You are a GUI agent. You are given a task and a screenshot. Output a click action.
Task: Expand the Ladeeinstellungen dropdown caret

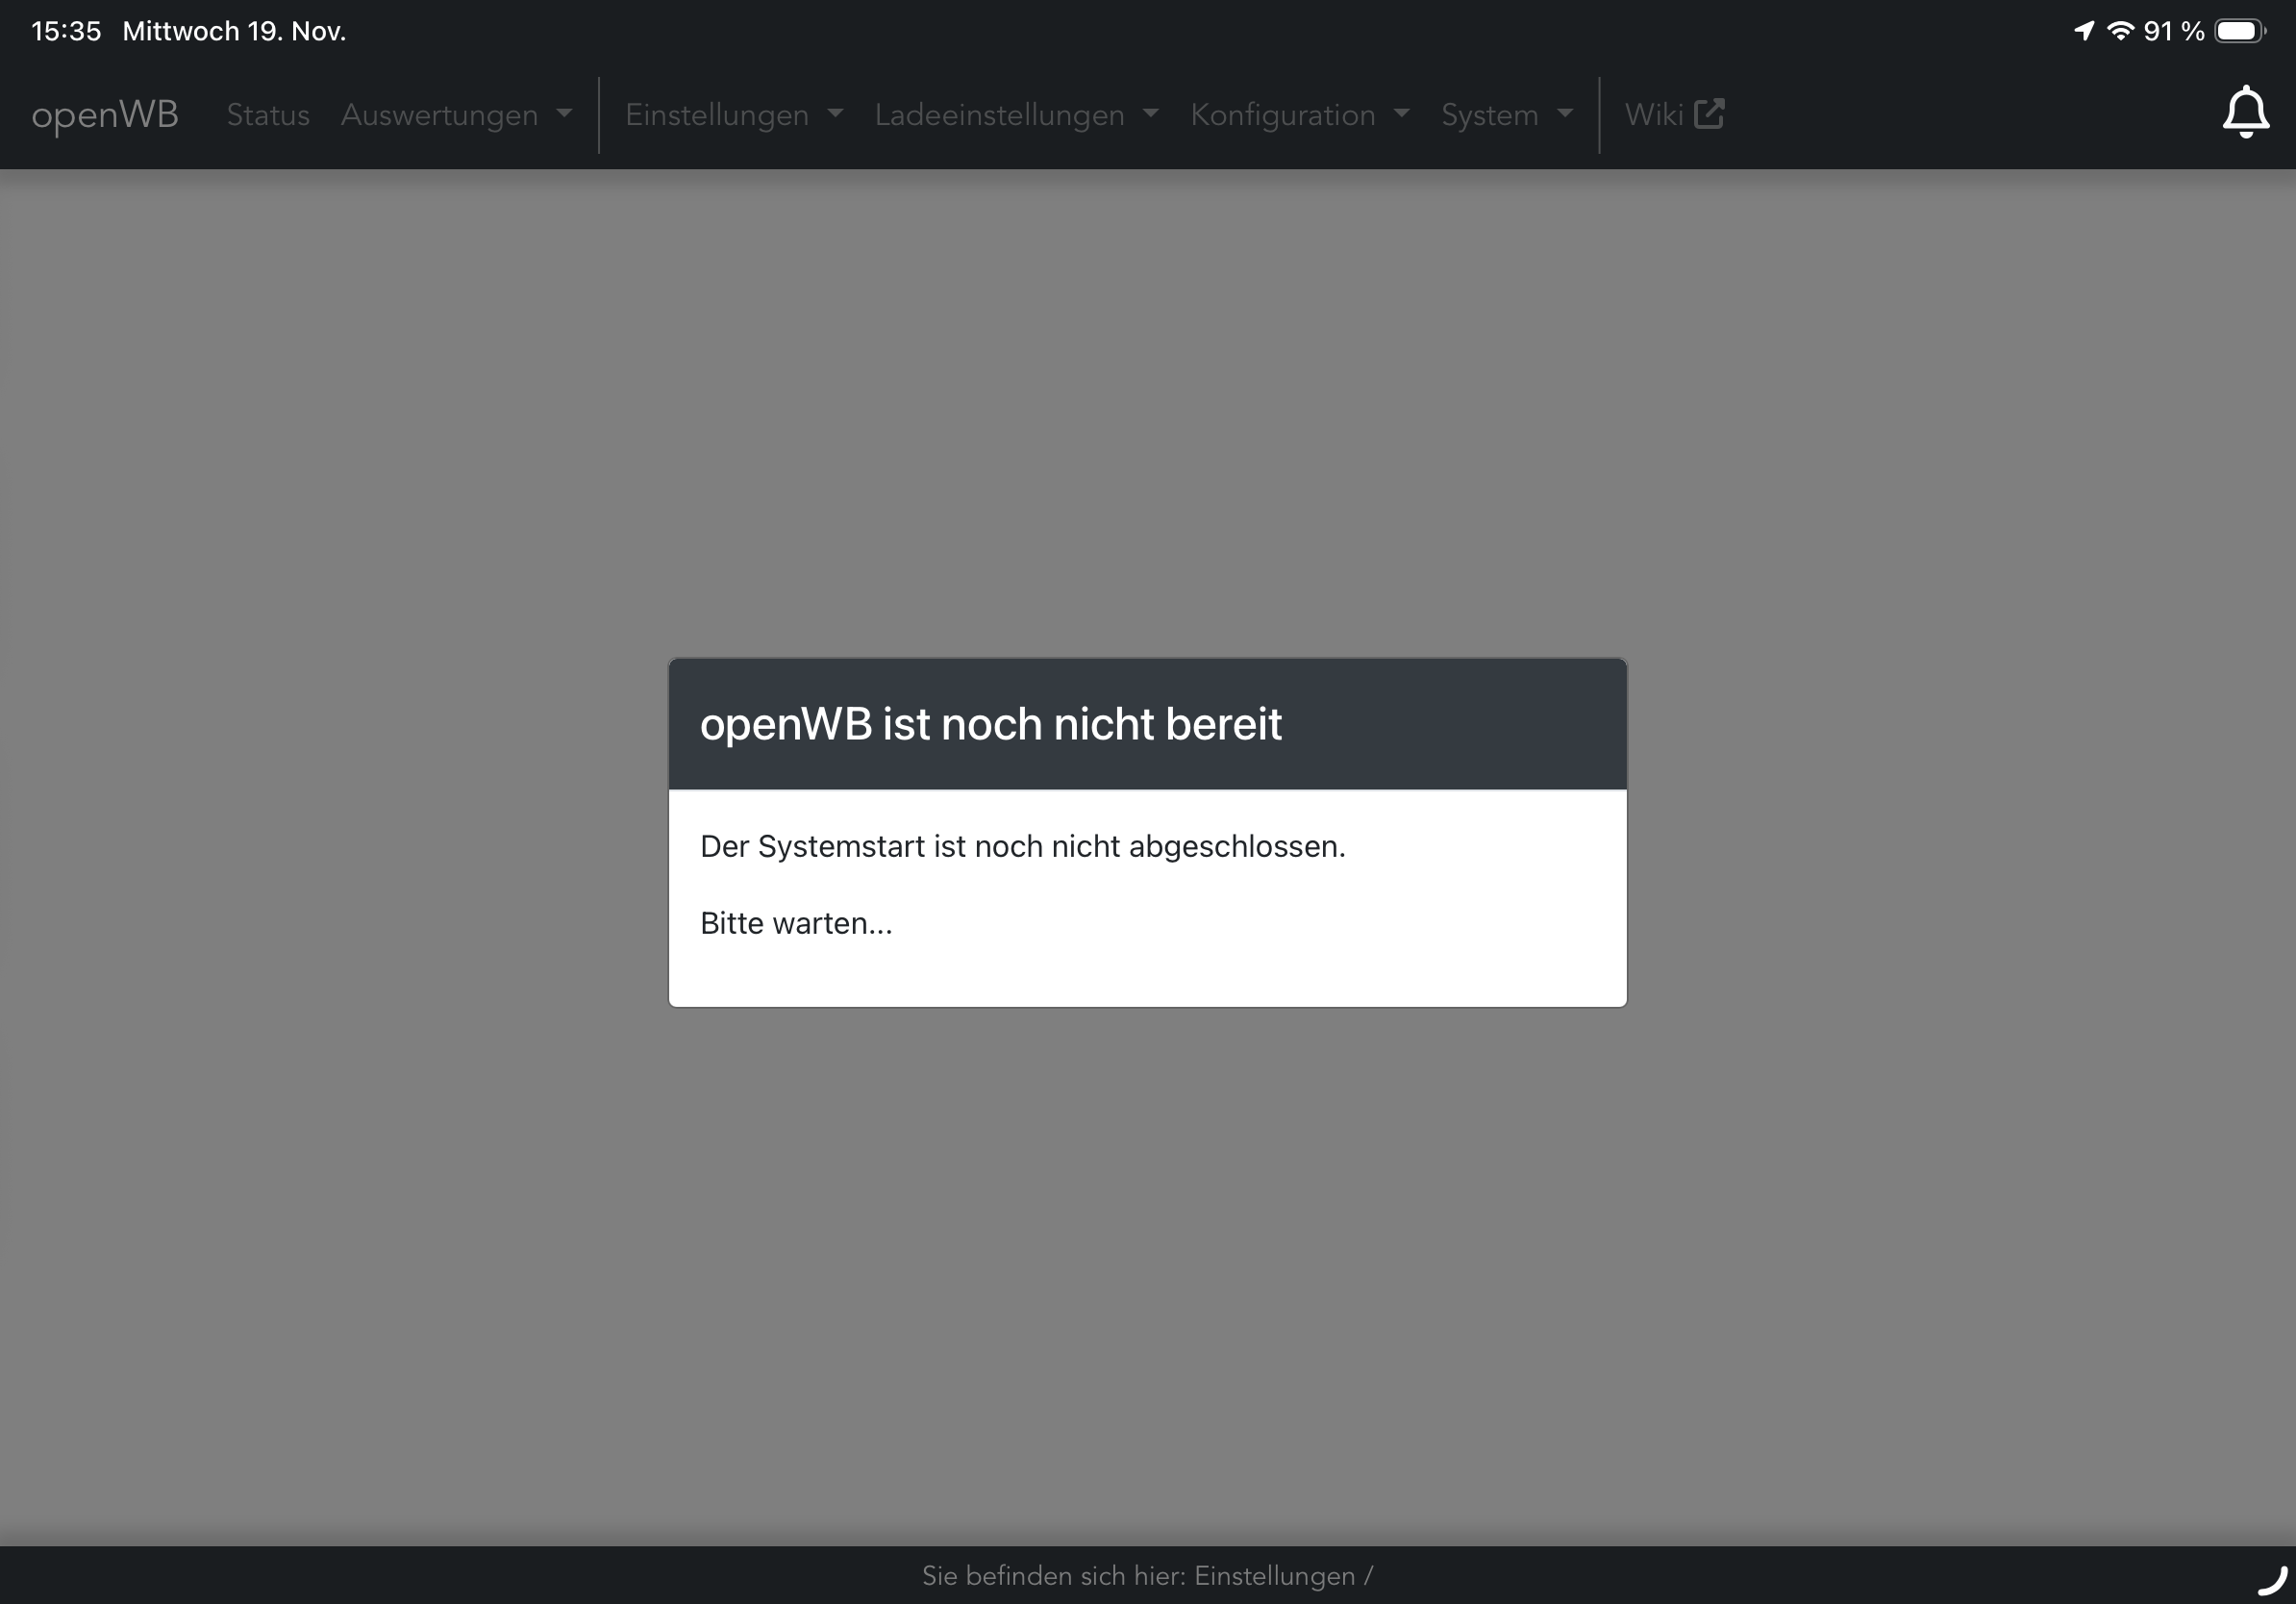(x=1151, y=114)
